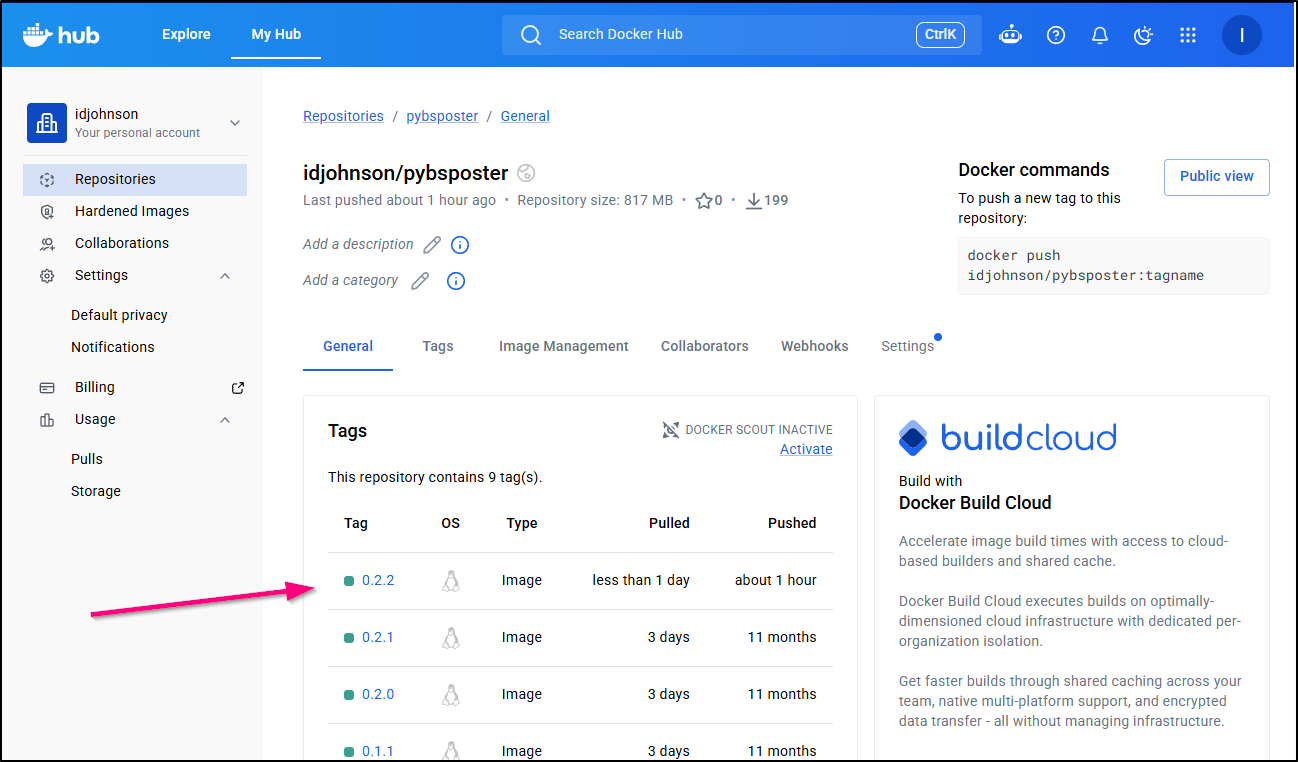Click the Pulled column header
This screenshot has width=1298, height=762.
point(669,523)
